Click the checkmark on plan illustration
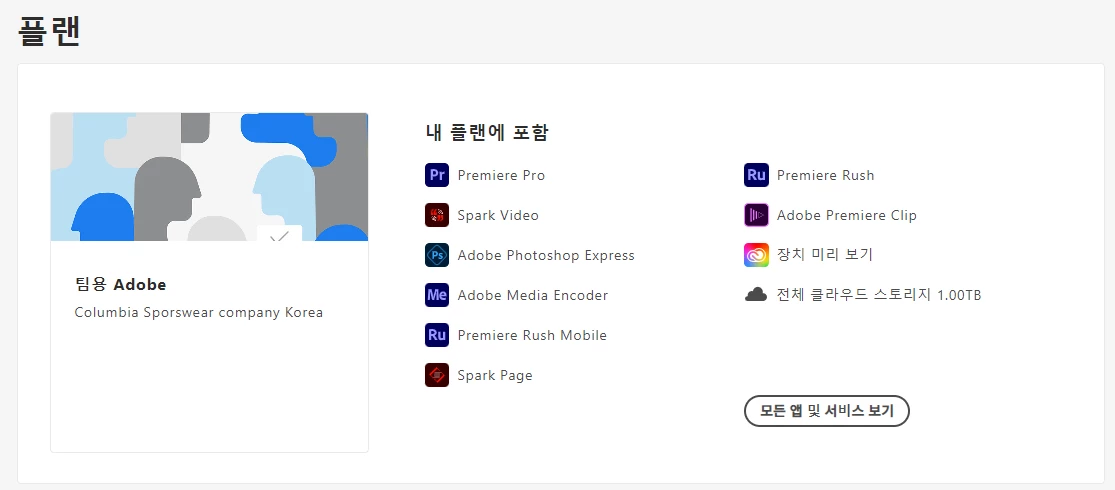1115x490 pixels. (279, 235)
